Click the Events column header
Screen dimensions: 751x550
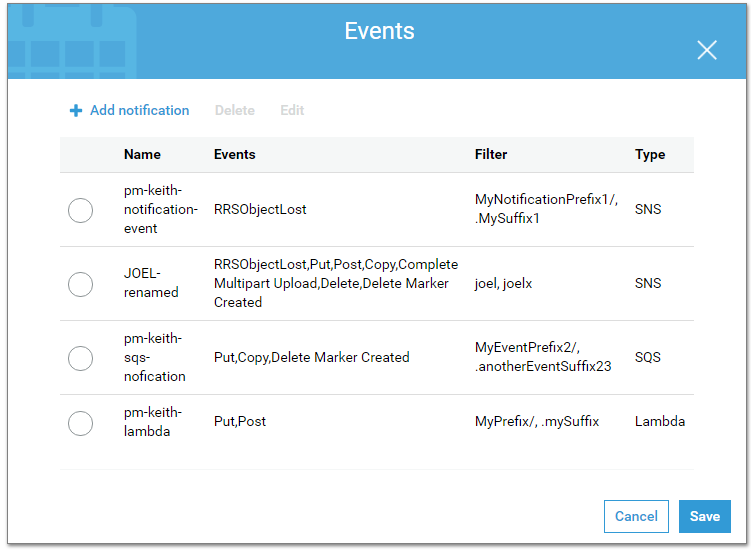click(x=235, y=154)
